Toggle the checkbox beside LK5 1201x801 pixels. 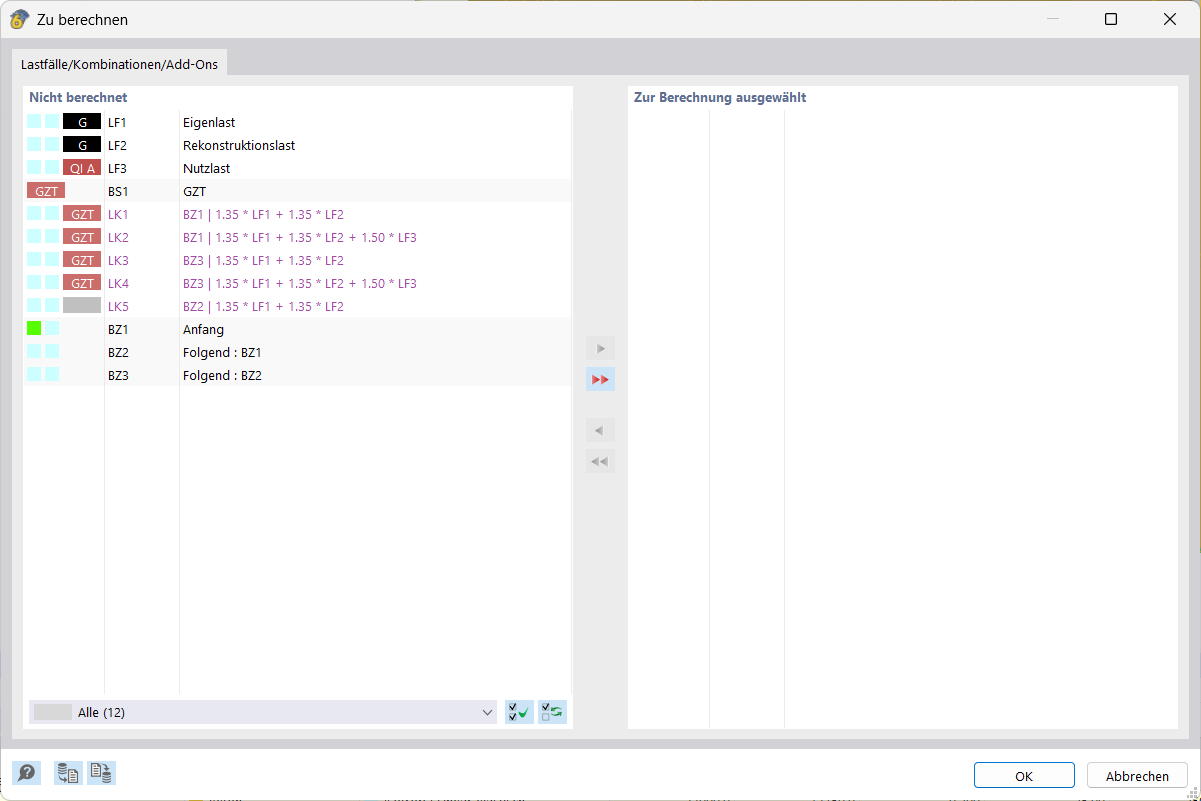click(32, 305)
